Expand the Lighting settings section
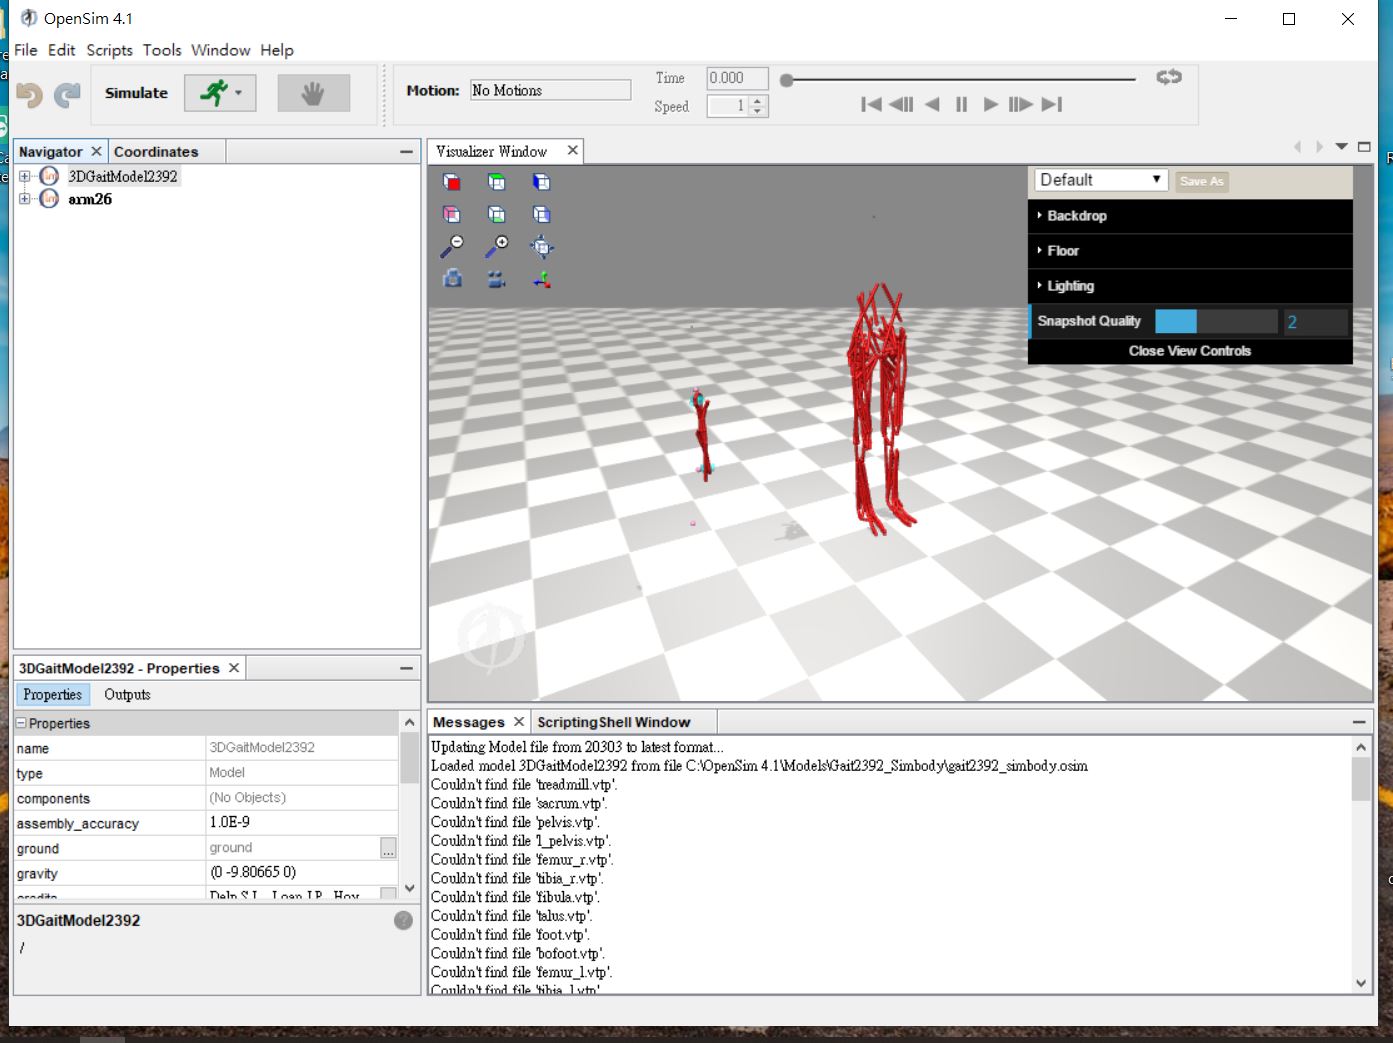1393x1043 pixels. coord(1190,286)
